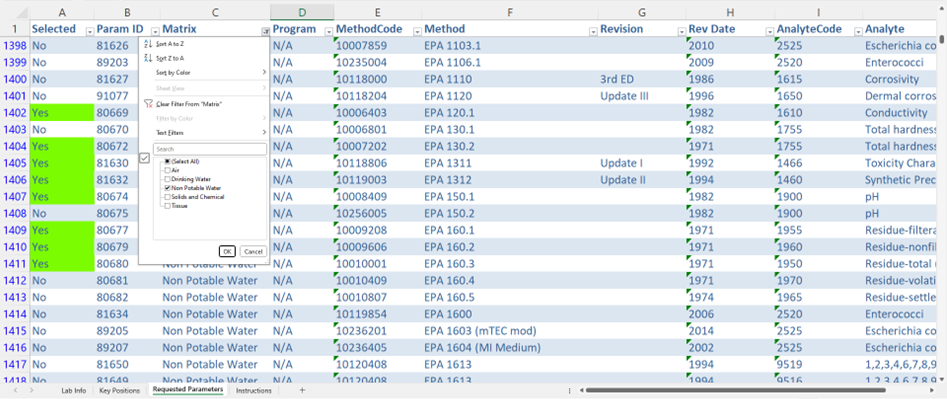Choose Clear Filter From "Matrix"

tap(204, 104)
